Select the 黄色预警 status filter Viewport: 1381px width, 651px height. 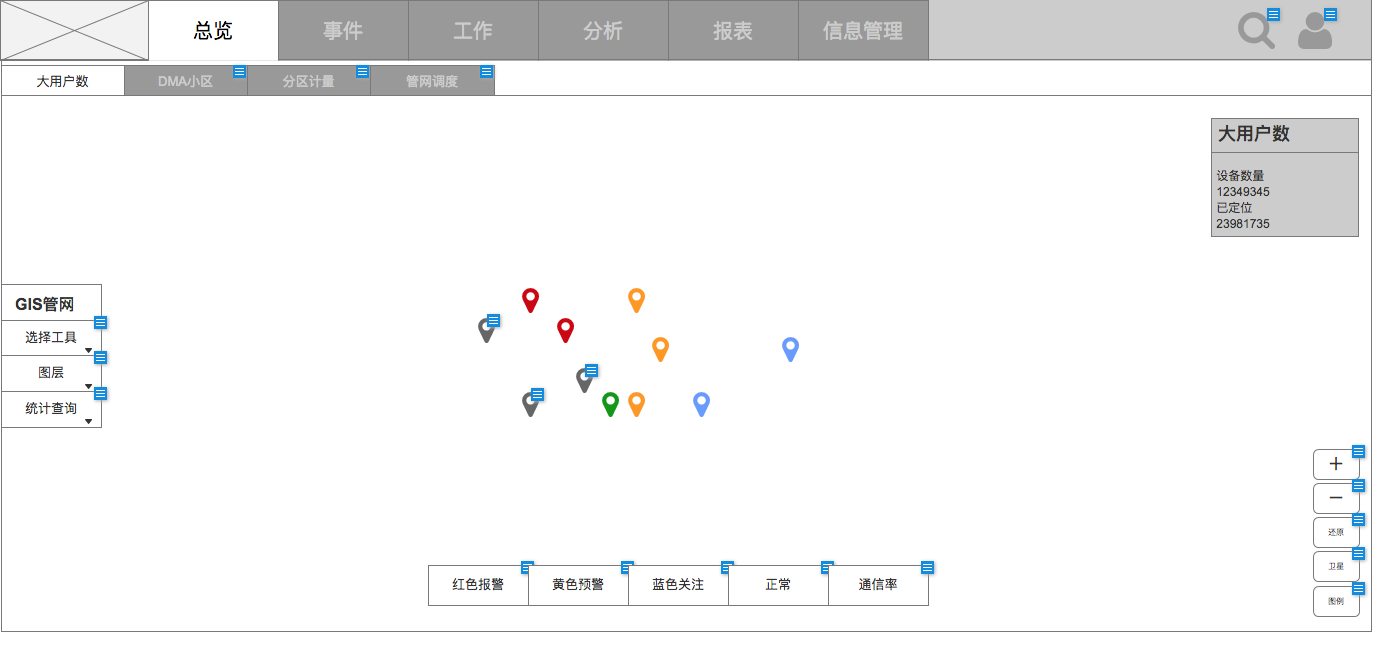[578, 585]
